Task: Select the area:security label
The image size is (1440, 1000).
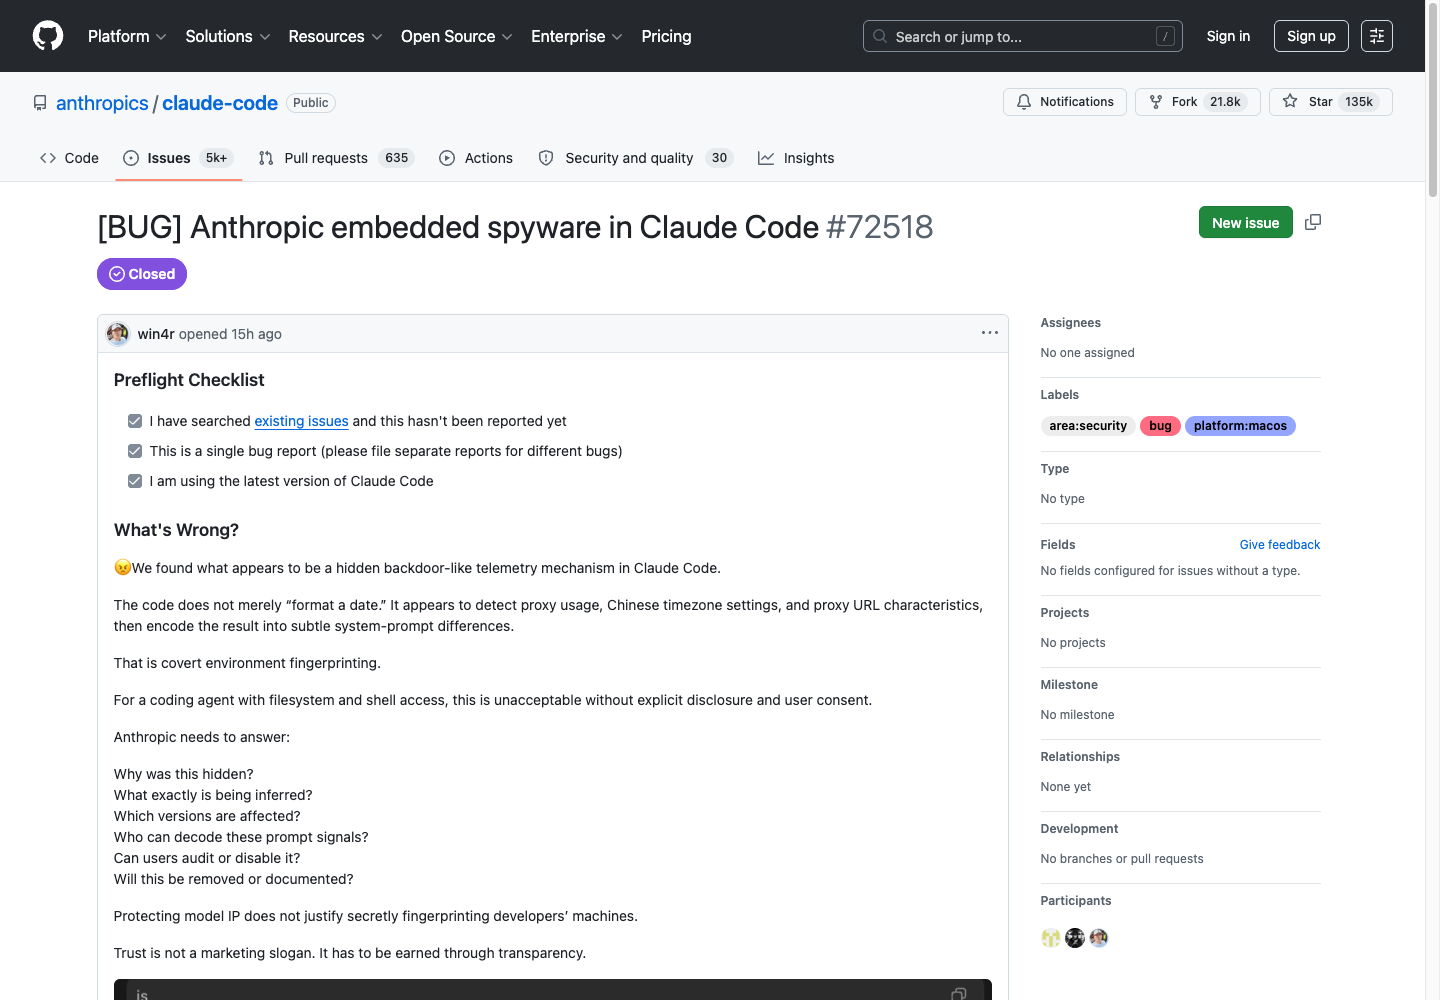Action: coord(1088,426)
